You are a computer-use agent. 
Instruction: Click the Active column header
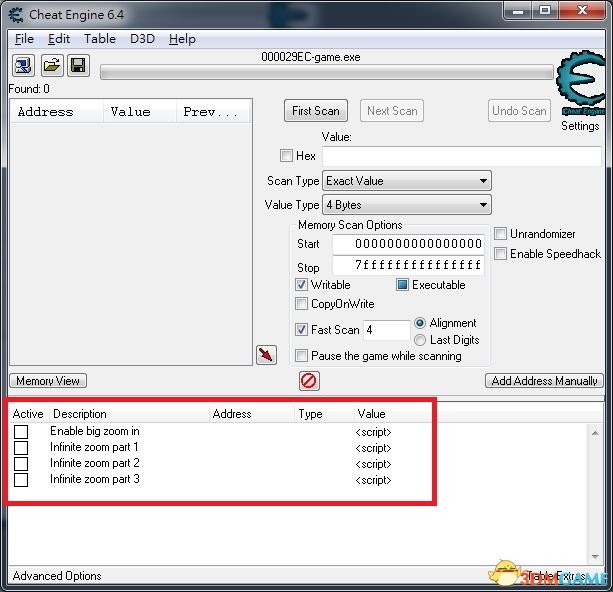click(x=28, y=414)
